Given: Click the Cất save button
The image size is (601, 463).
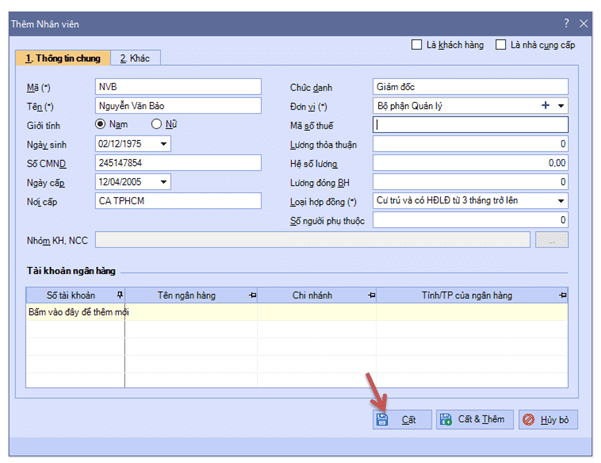Looking at the screenshot, I should 400,420.
